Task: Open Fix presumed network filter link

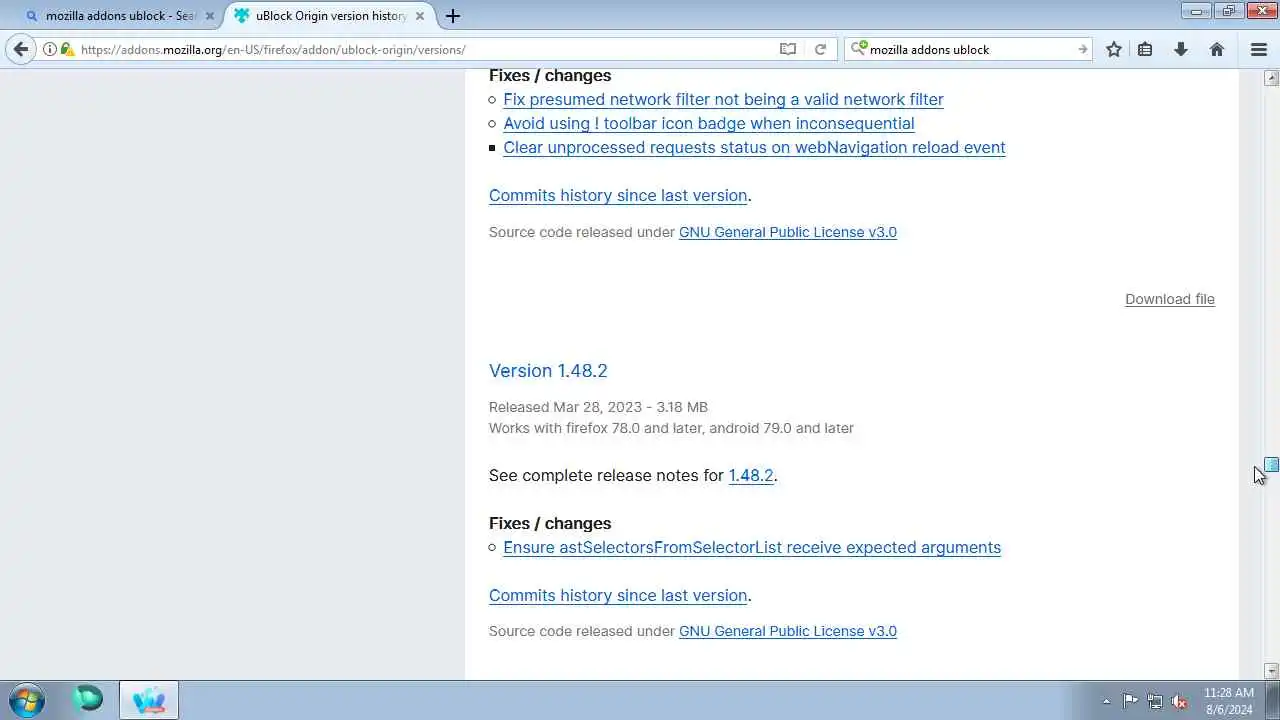Action: tap(723, 99)
